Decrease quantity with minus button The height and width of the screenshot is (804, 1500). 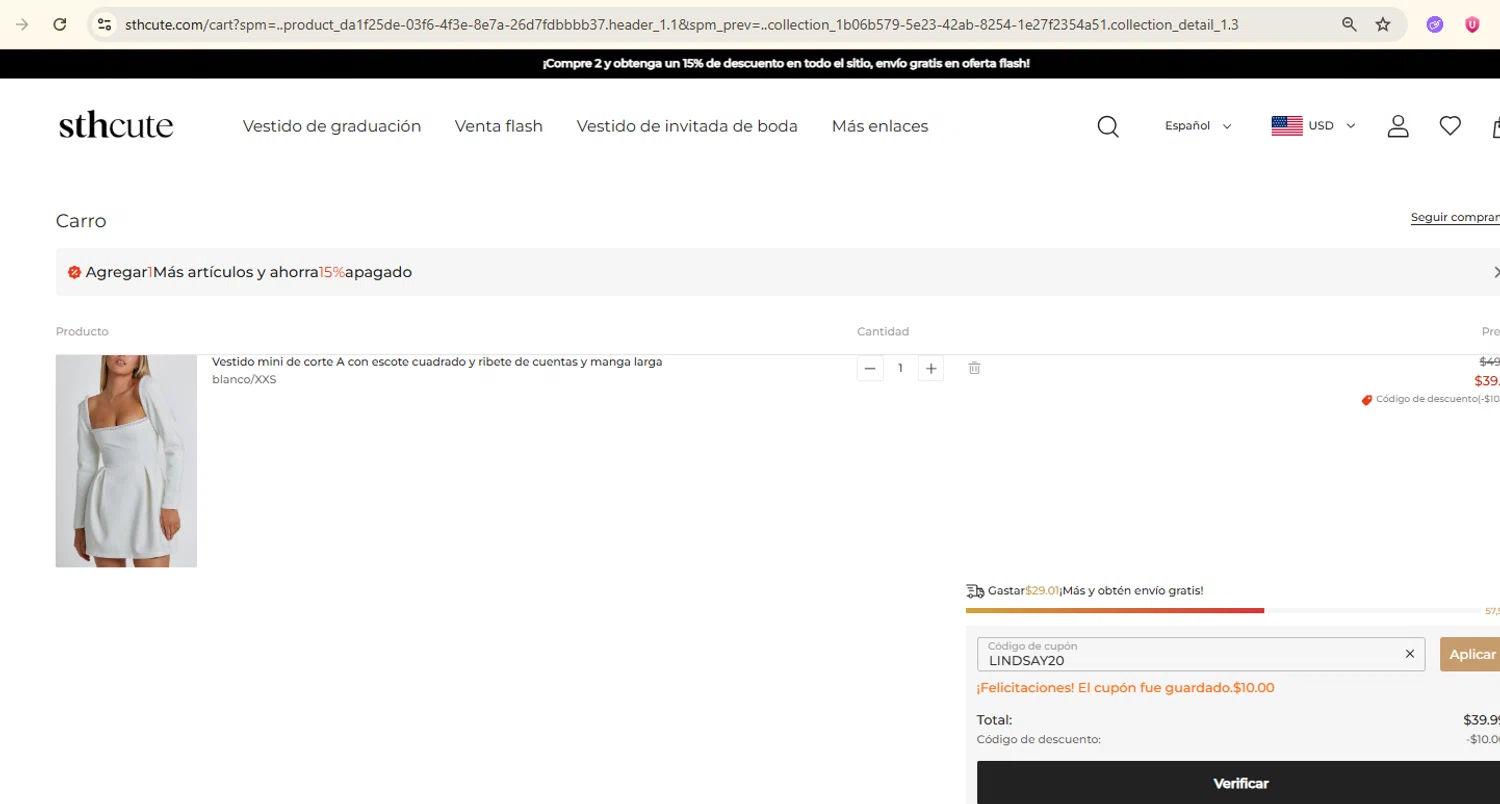point(870,368)
